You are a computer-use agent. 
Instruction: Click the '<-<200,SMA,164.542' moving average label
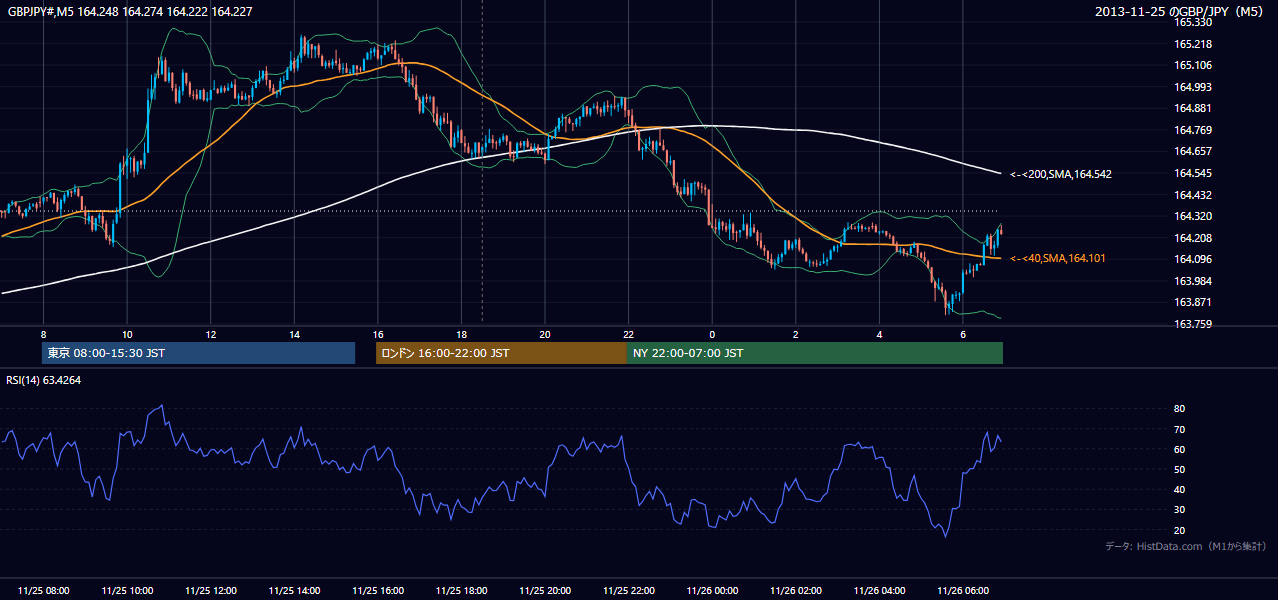[1060, 174]
